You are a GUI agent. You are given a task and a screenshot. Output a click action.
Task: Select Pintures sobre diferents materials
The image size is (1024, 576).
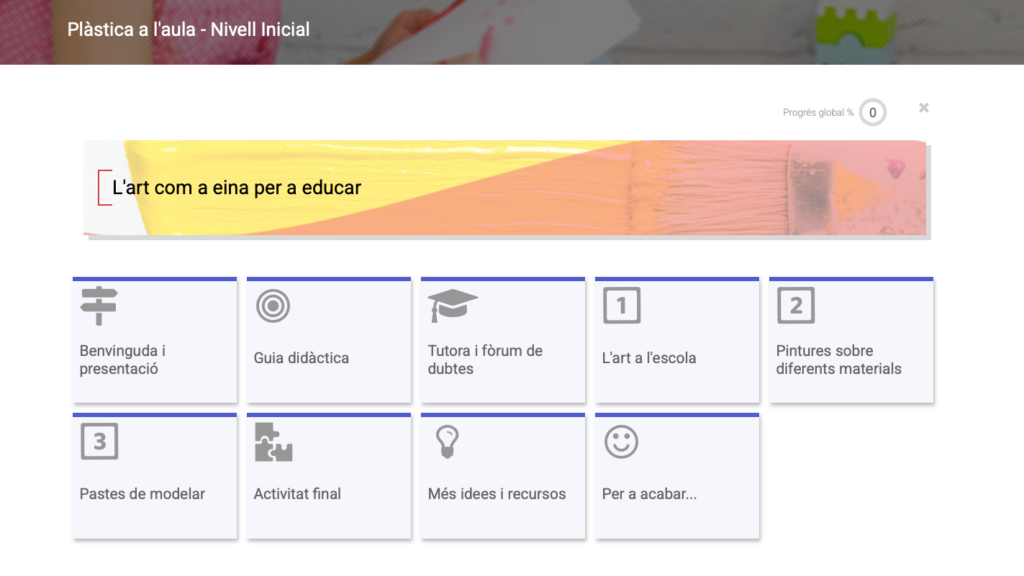[838, 360]
